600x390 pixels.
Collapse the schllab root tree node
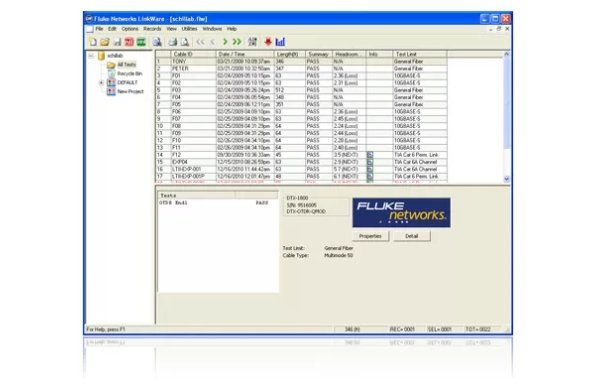click(x=91, y=56)
